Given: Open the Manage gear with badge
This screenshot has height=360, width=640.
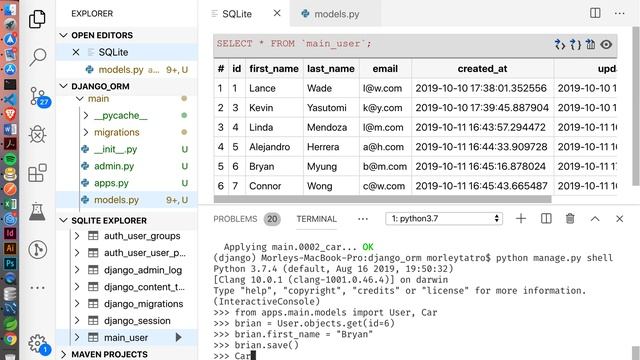Looking at the screenshot, I should pyautogui.click(x=39, y=344).
